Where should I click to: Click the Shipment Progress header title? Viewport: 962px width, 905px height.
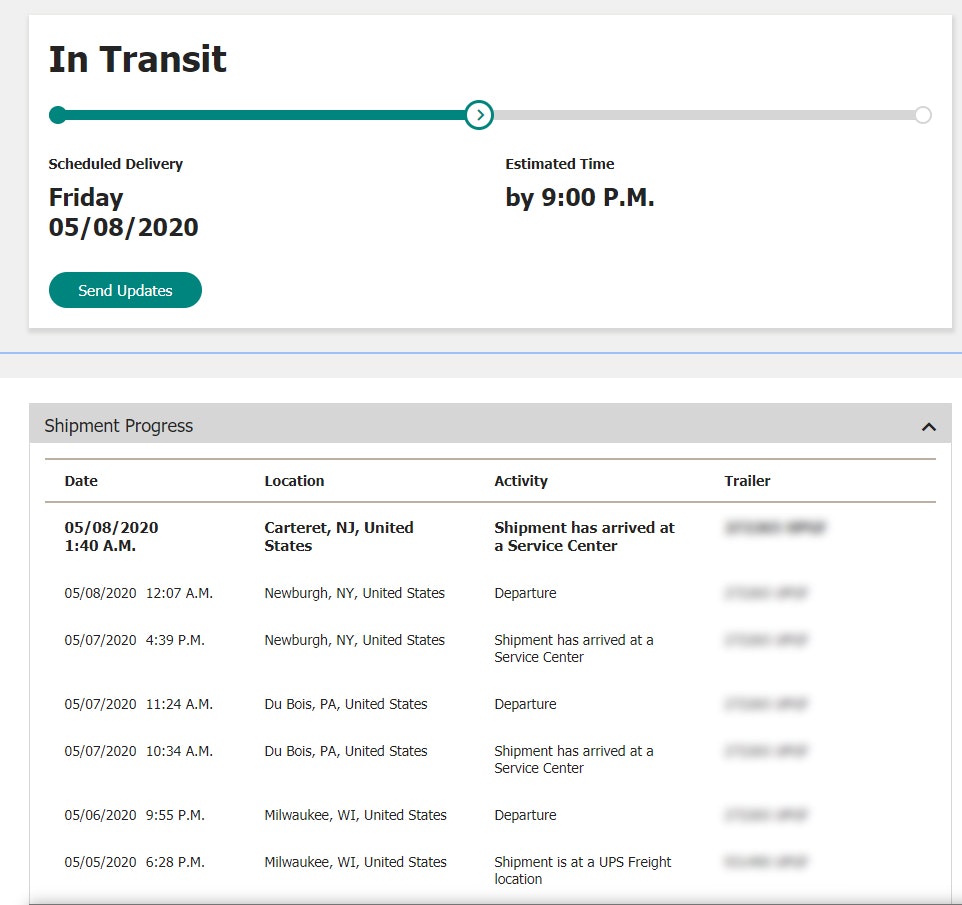click(119, 426)
